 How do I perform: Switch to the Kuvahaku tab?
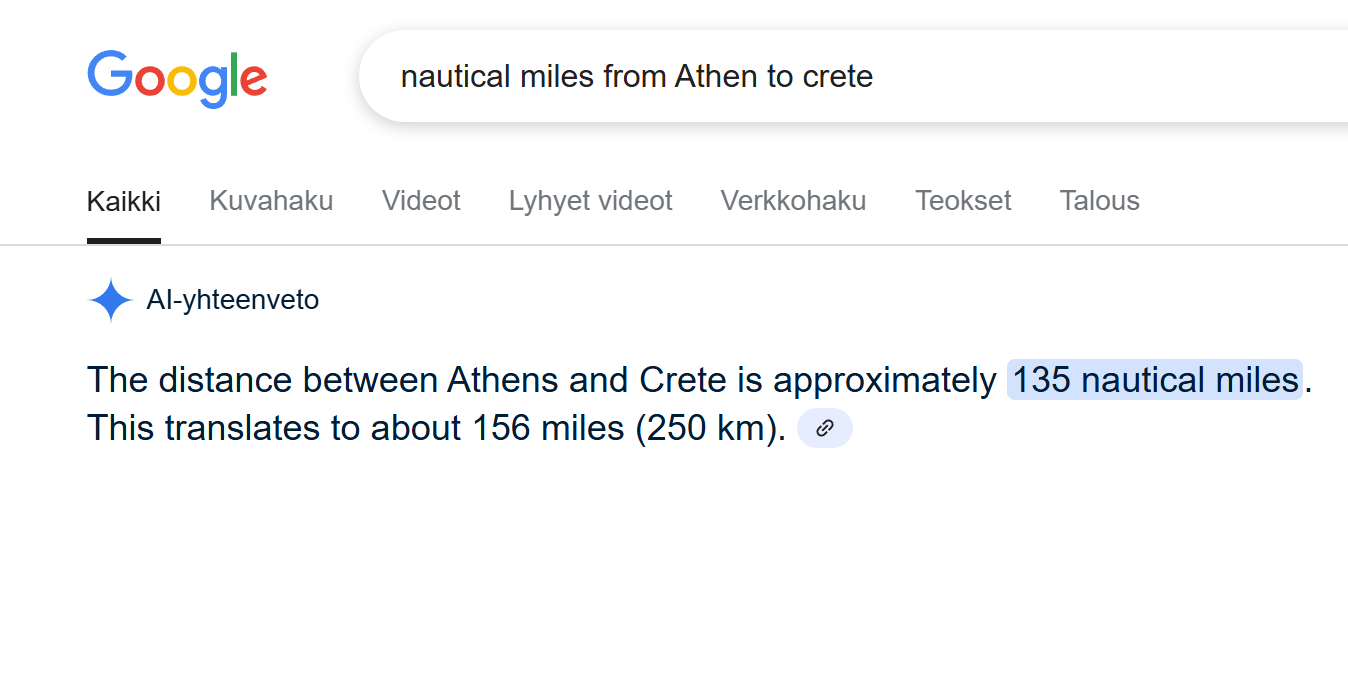pyautogui.click(x=271, y=201)
